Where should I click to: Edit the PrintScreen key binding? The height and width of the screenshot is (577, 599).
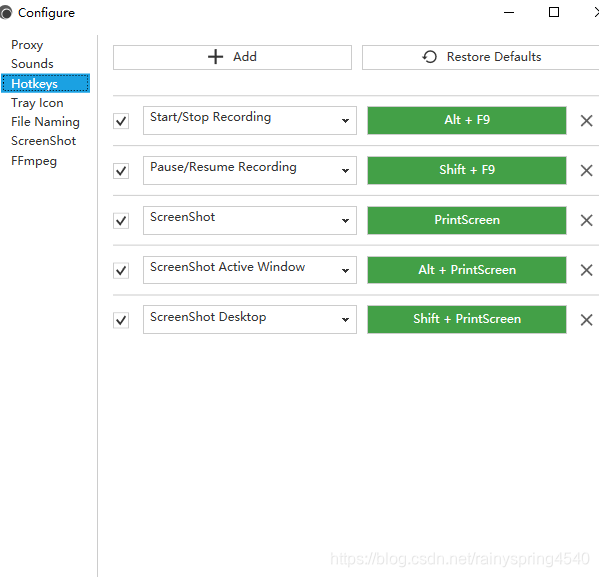pos(467,220)
